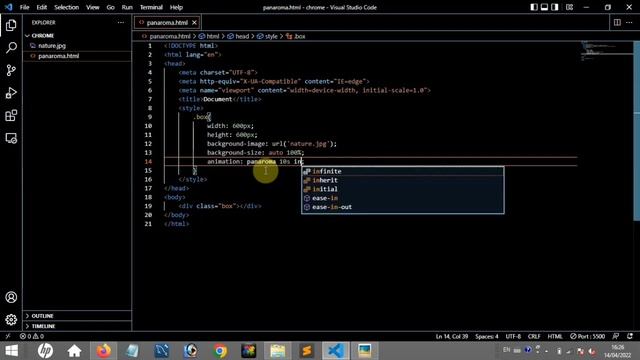Screen dimensions: 640x360
Task: Open the Run menu
Action: coord(127,7)
